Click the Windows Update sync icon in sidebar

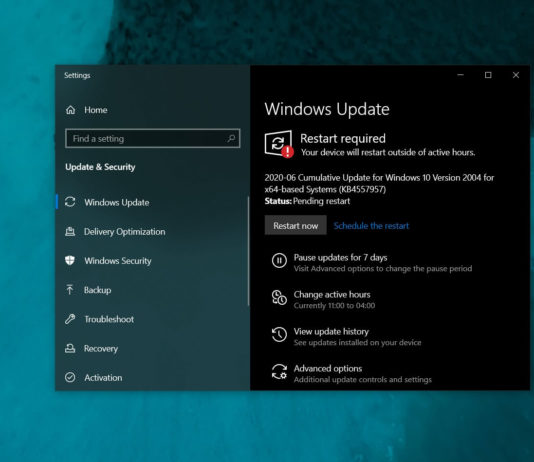(70, 202)
